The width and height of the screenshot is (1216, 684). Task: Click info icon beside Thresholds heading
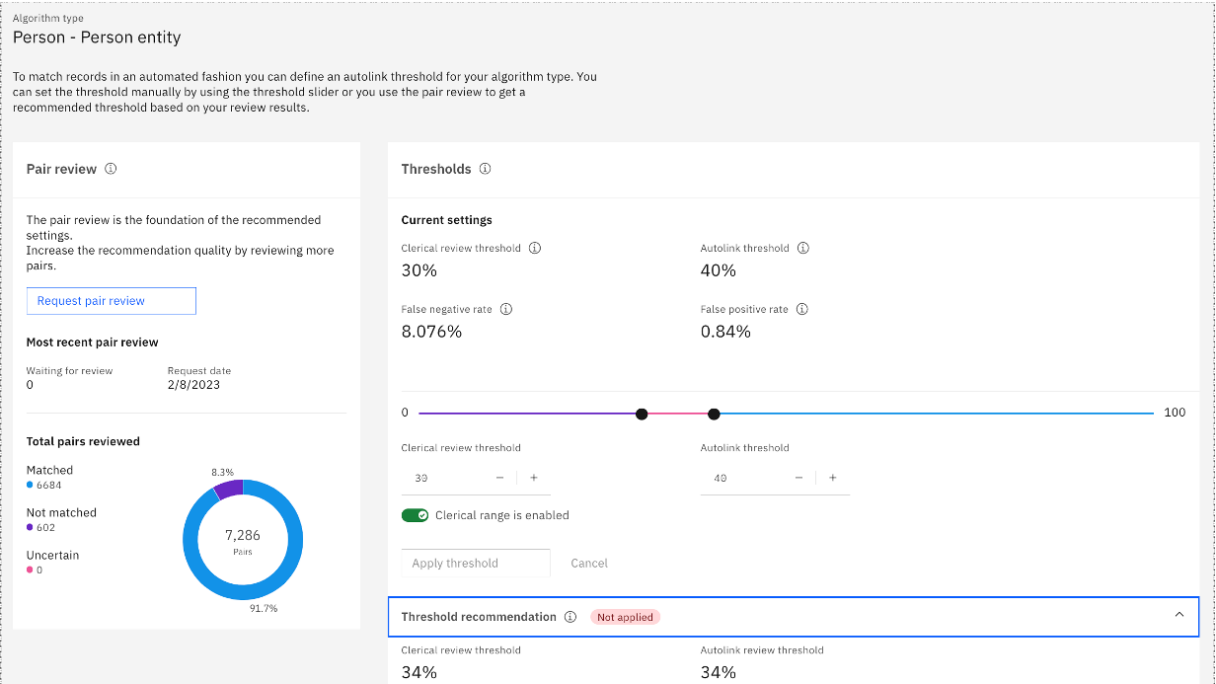click(485, 169)
